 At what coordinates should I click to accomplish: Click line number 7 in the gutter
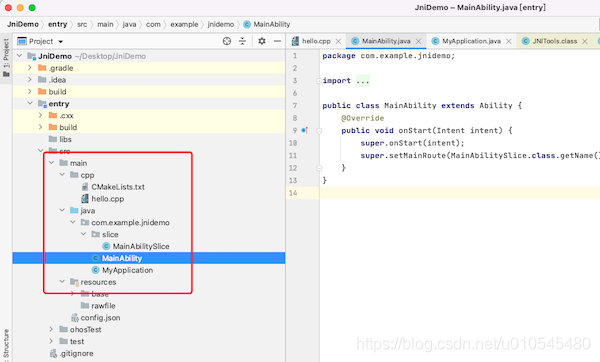pos(295,106)
